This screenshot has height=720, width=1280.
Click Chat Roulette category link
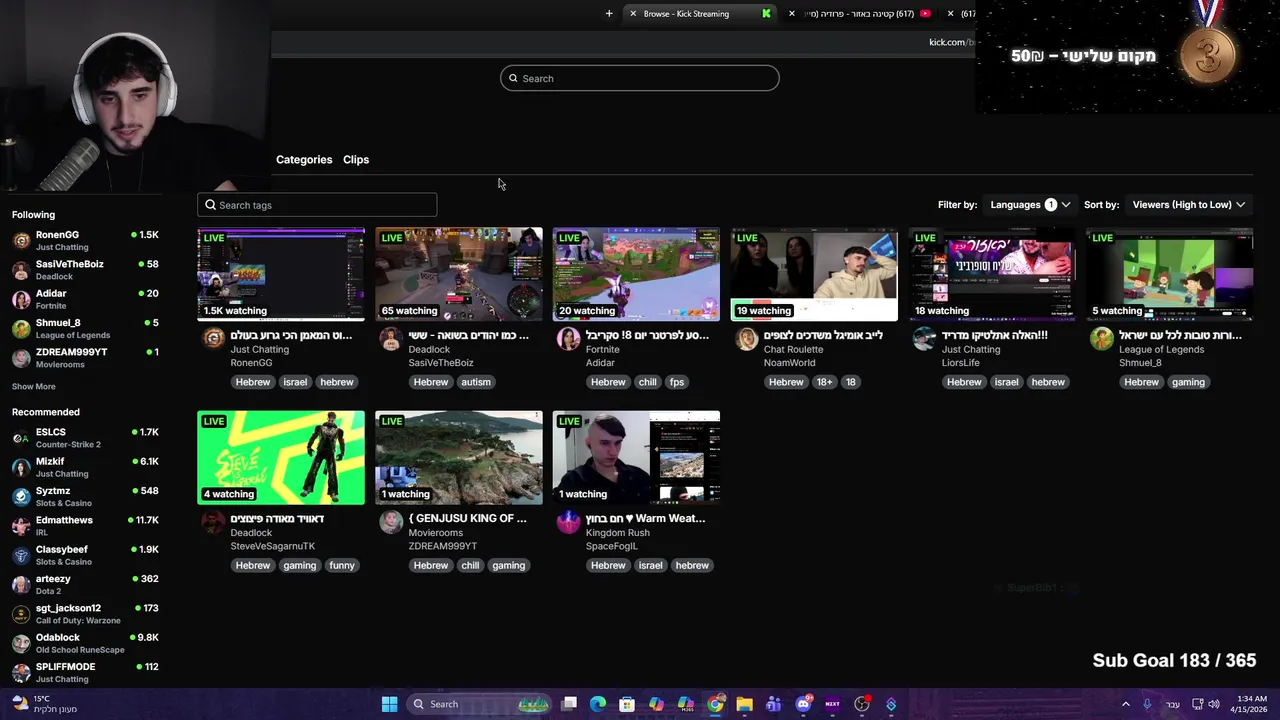coord(794,349)
